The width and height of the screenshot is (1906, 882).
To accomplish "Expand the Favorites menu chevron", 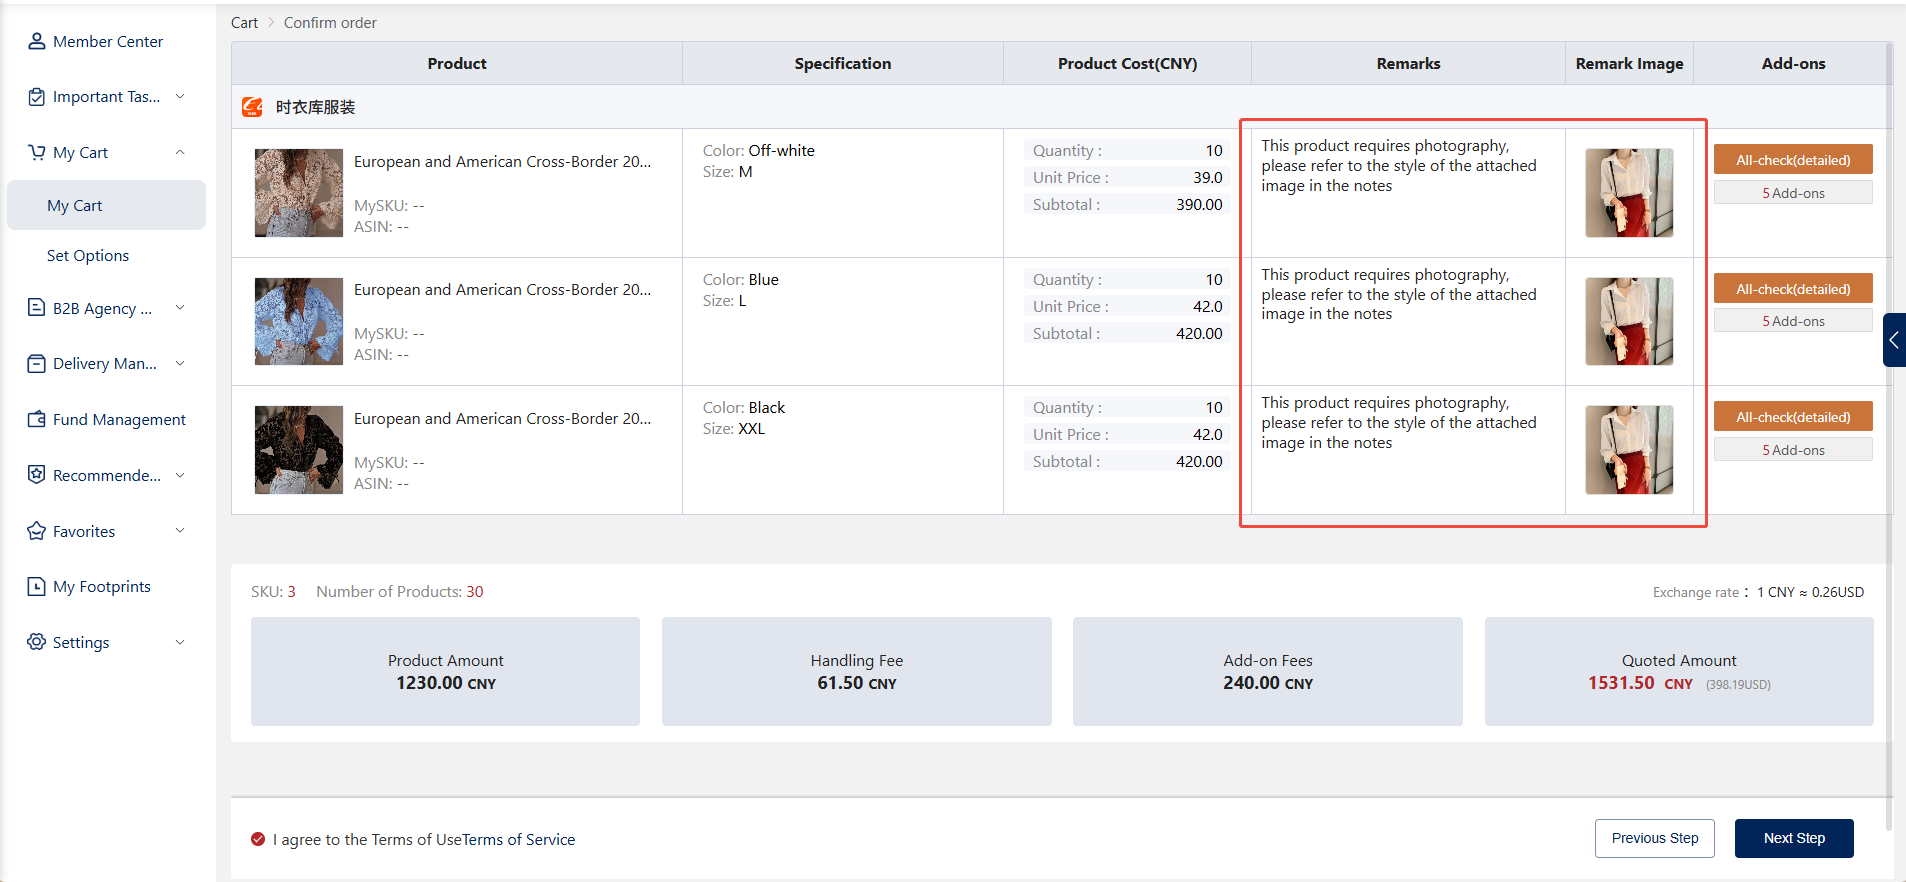I will [180, 531].
